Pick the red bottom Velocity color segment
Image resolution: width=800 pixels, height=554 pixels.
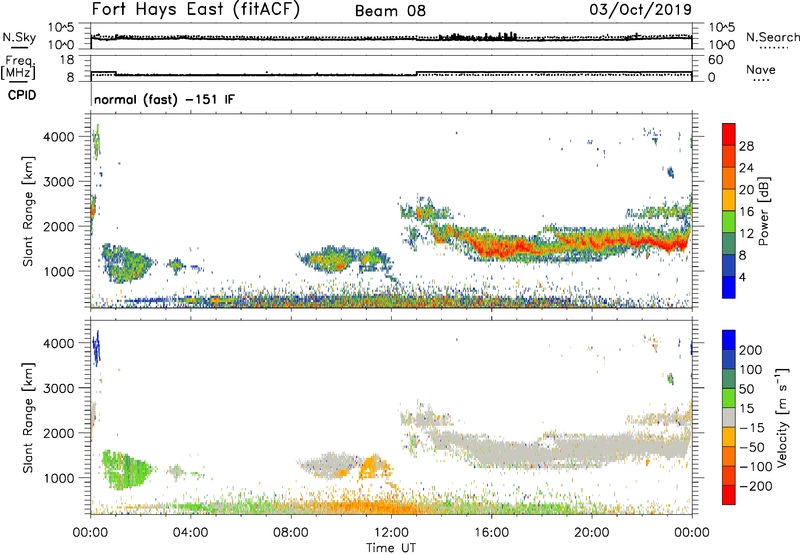tap(729, 495)
